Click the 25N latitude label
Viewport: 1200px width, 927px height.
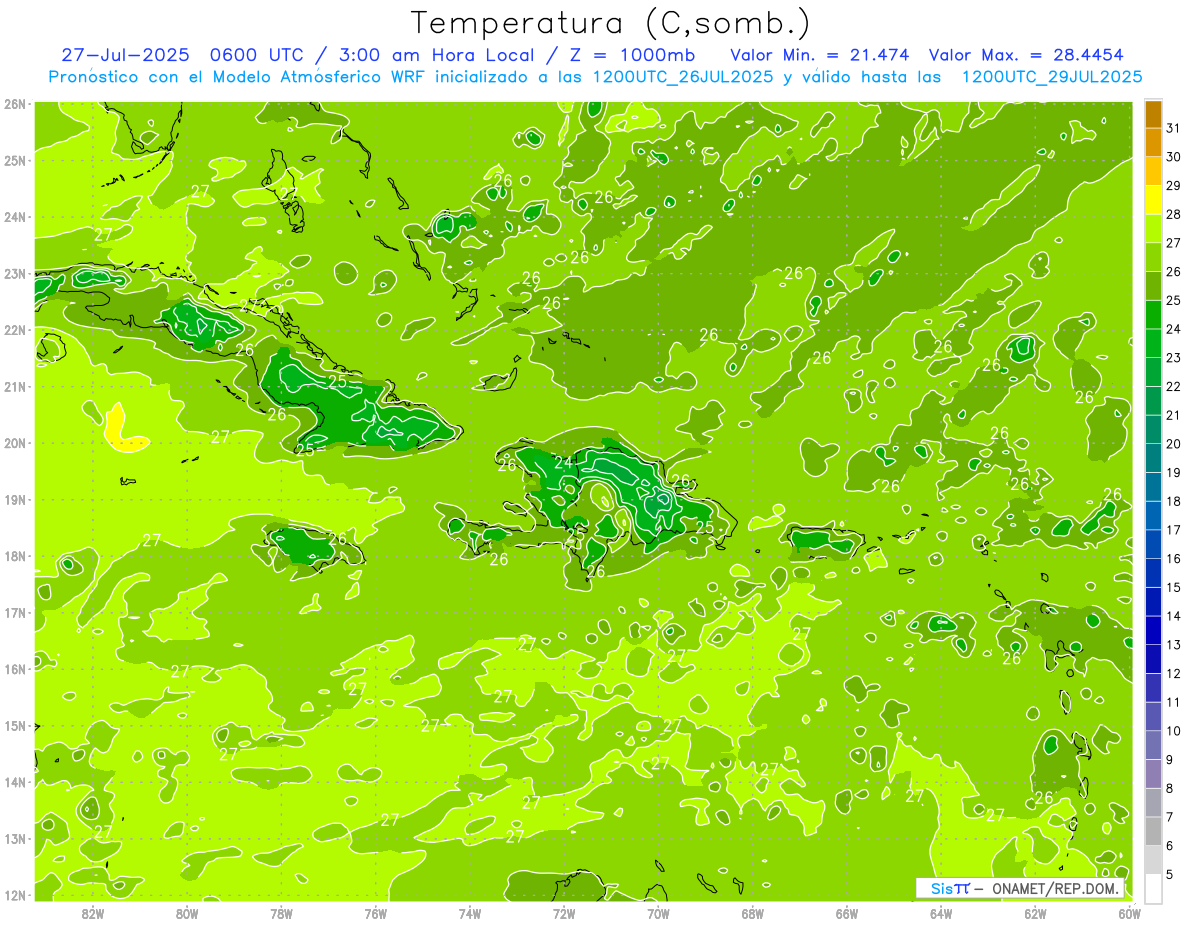pos(14,160)
